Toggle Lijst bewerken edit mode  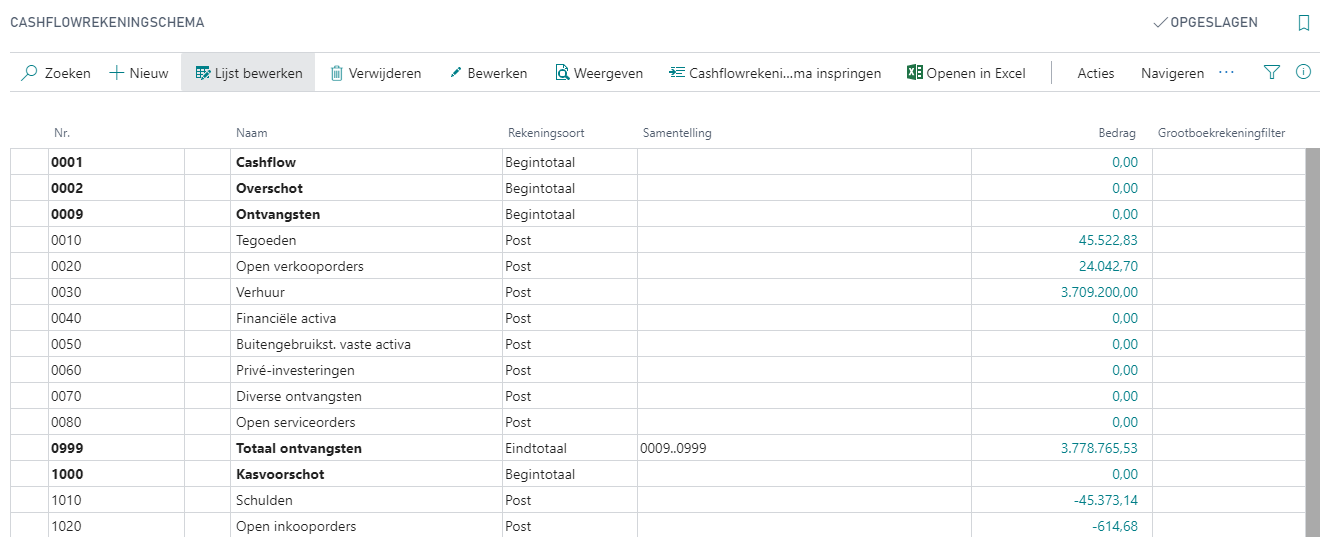[x=248, y=73]
